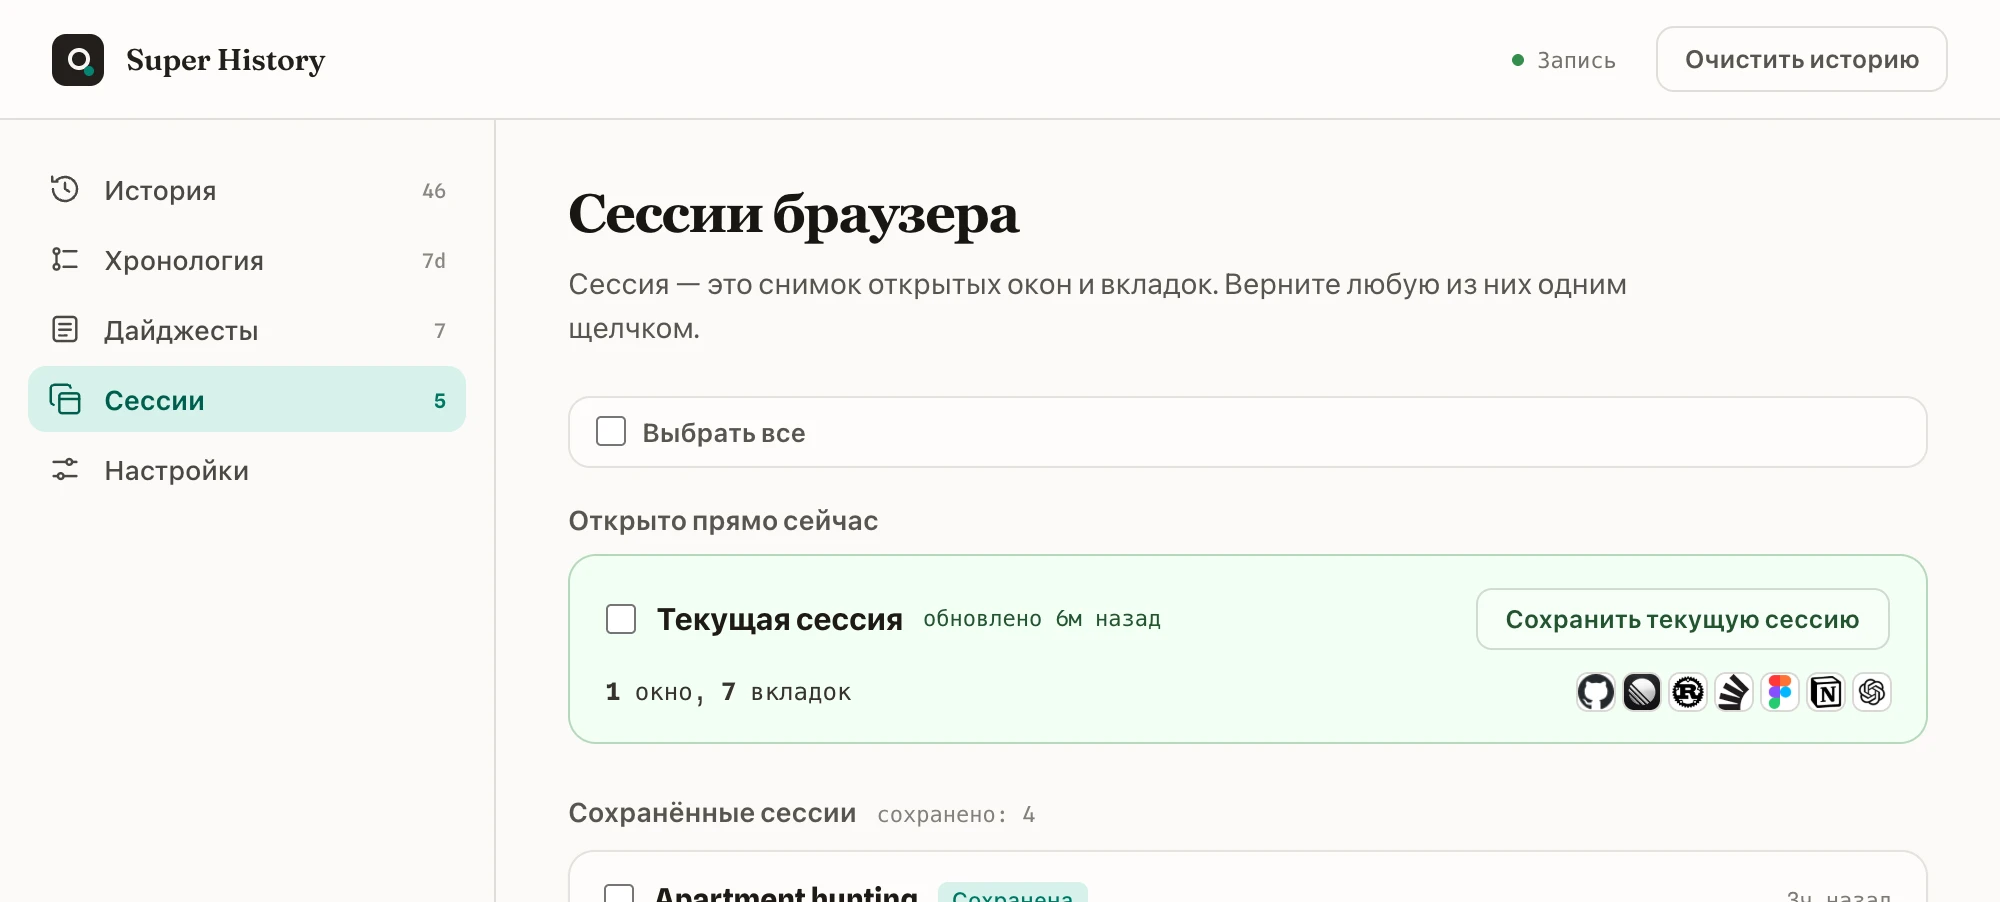The image size is (2000, 902).
Task: Open the Дайджесты menu item
Action: [x=247, y=330]
